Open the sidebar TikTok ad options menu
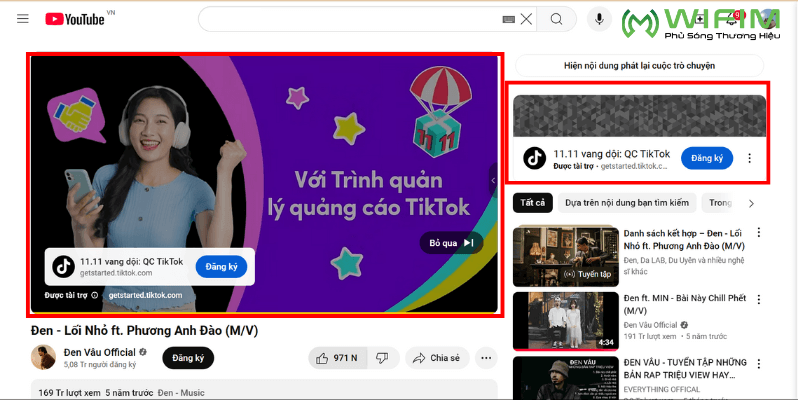800x400 pixels. [x=749, y=158]
